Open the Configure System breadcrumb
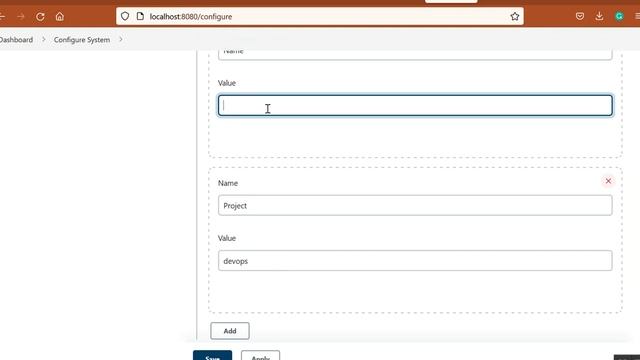This screenshot has width=640, height=360. click(x=82, y=40)
